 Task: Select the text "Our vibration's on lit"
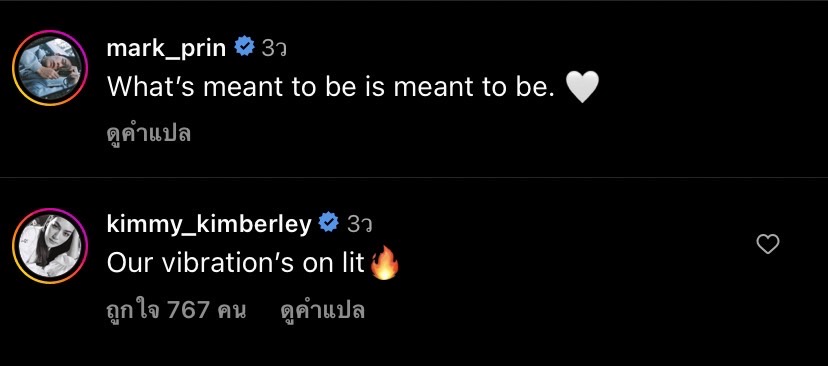tap(236, 263)
